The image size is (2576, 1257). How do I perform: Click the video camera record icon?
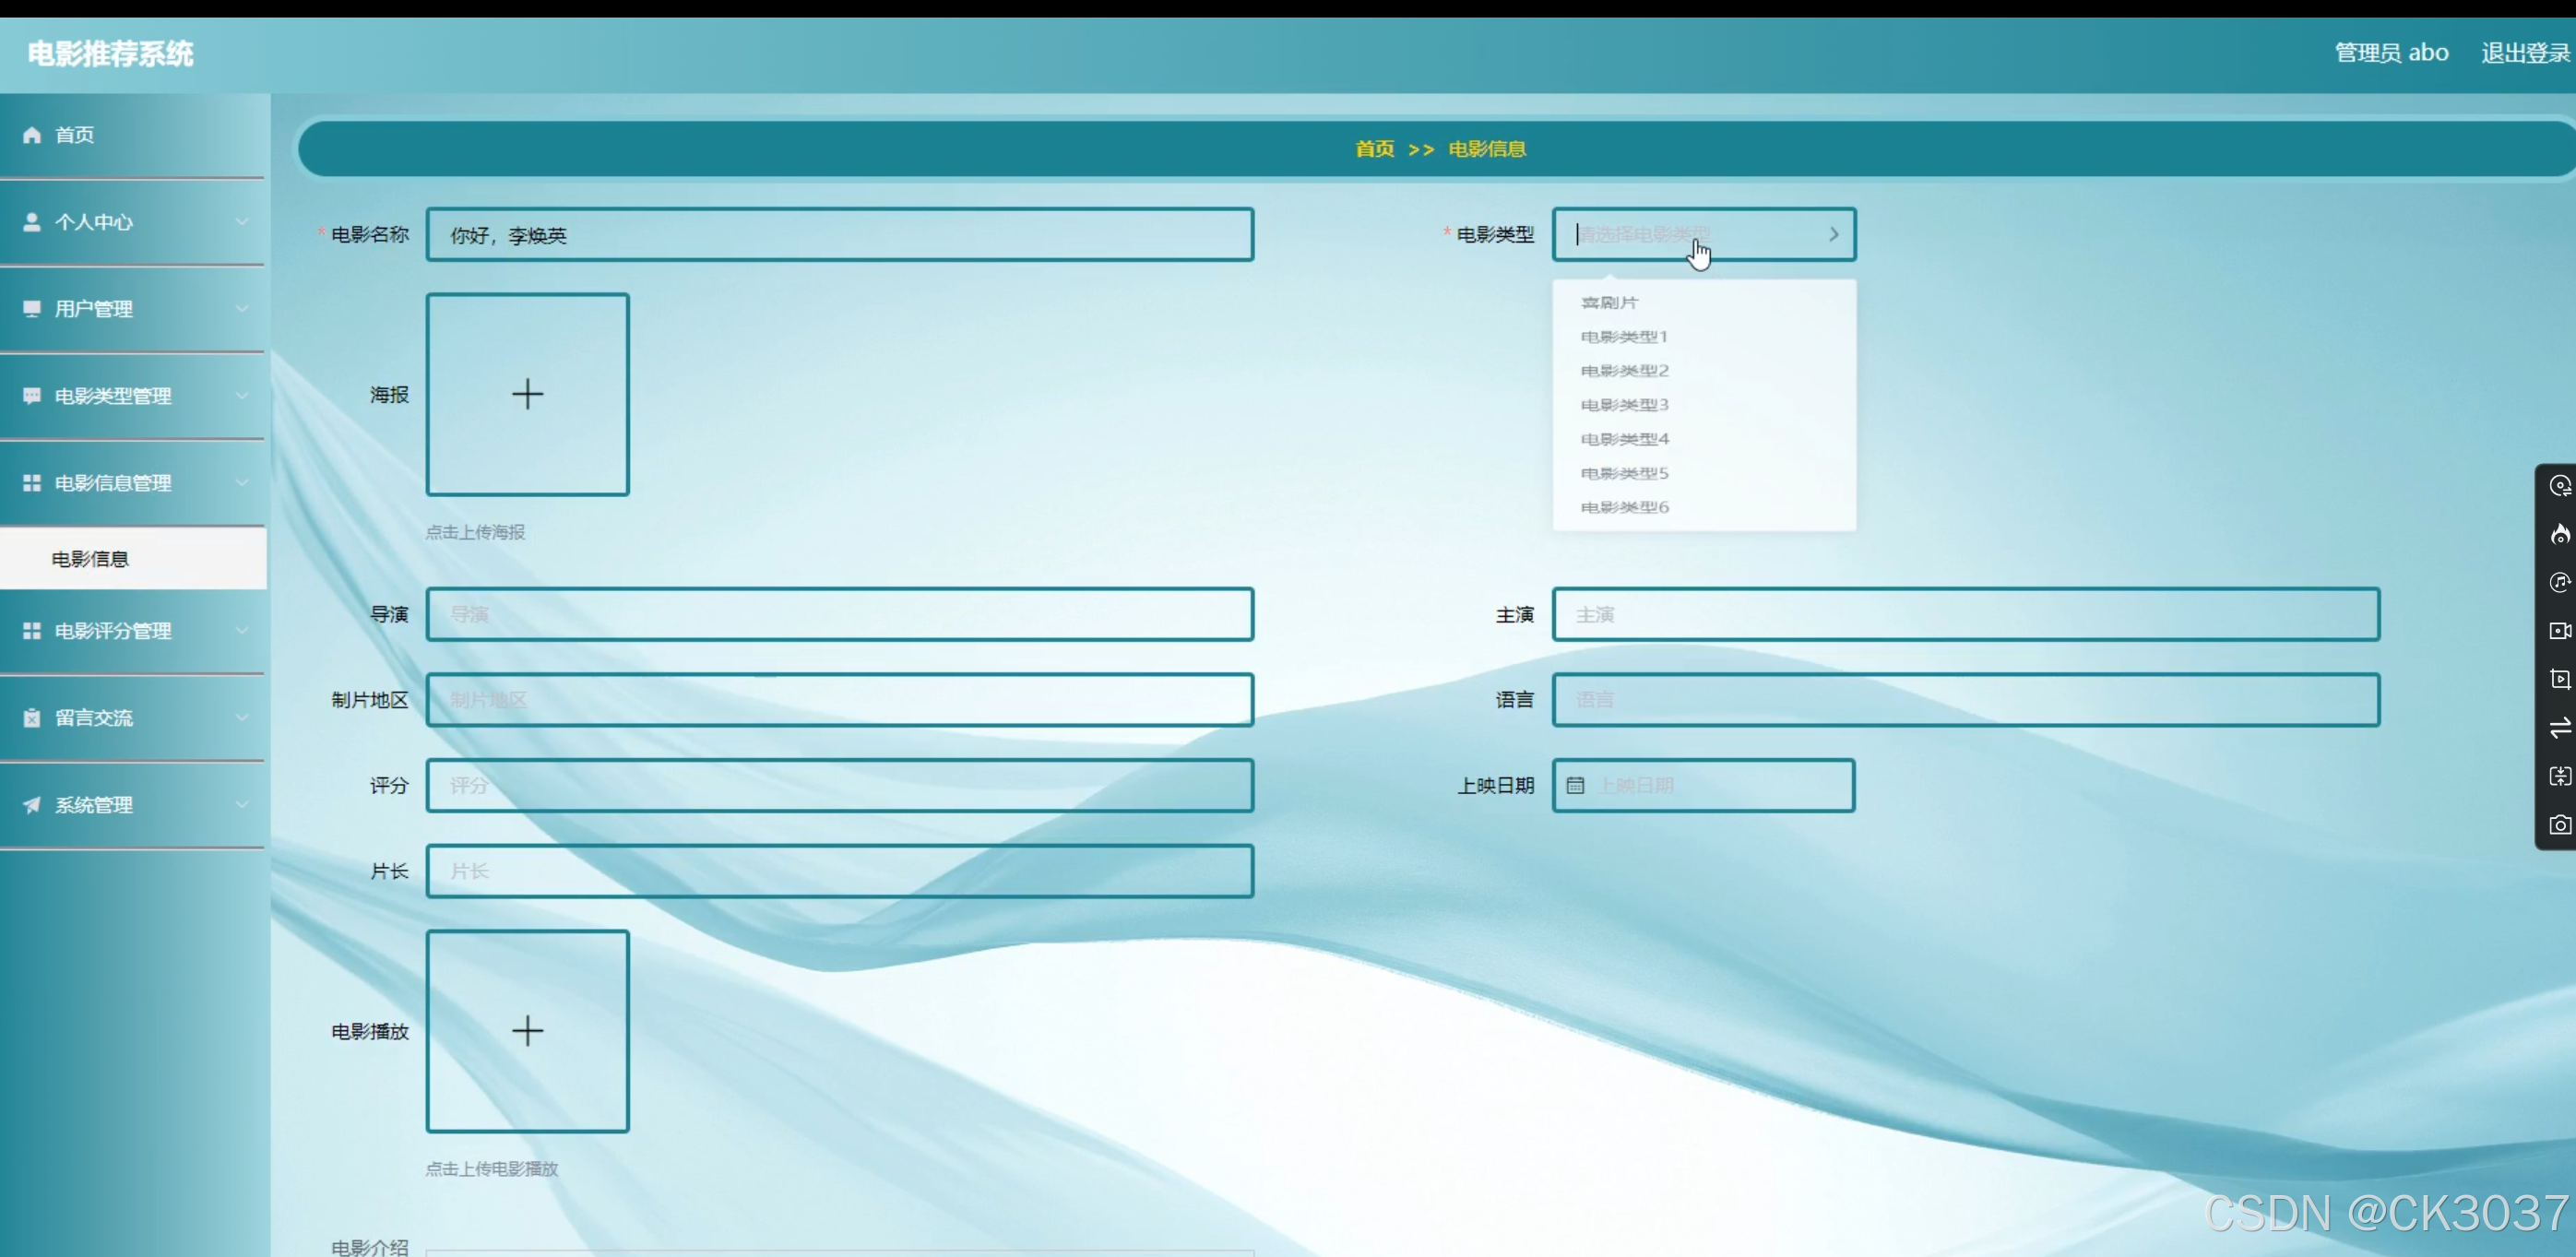coord(2559,631)
